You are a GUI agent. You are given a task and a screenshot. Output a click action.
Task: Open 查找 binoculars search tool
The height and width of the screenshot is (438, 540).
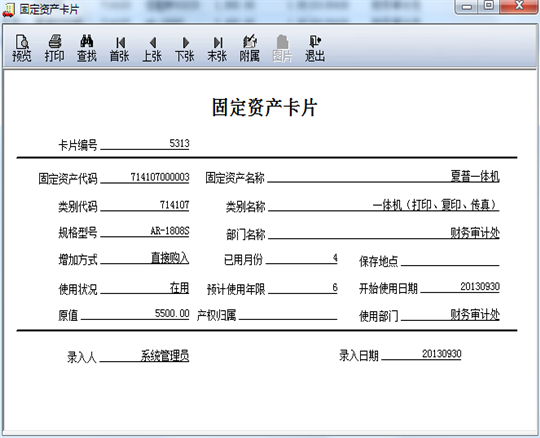coord(86,48)
